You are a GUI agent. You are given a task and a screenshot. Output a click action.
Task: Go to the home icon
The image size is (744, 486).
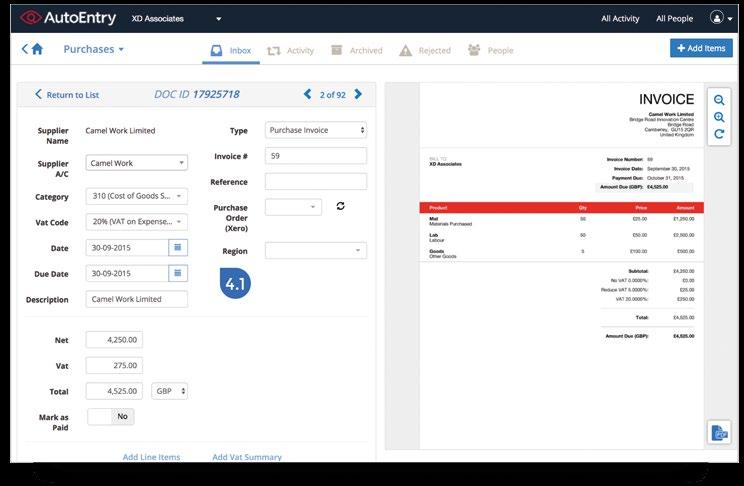[x=37, y=48]
